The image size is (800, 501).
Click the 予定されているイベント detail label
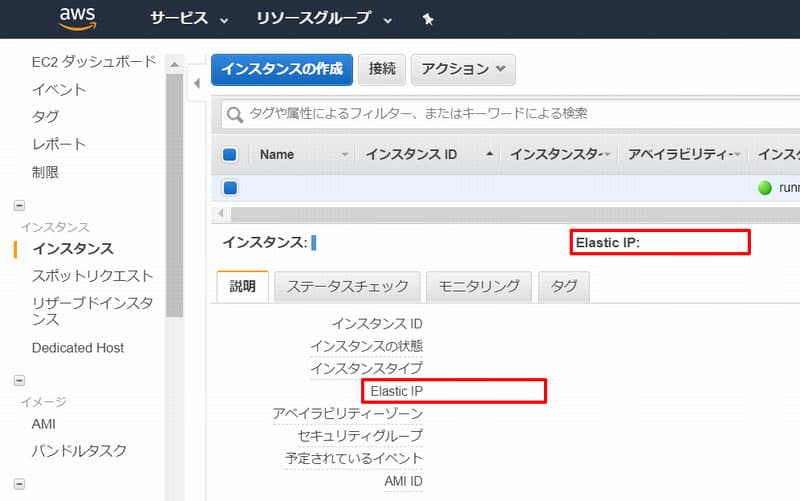click(x=354, y=459)
